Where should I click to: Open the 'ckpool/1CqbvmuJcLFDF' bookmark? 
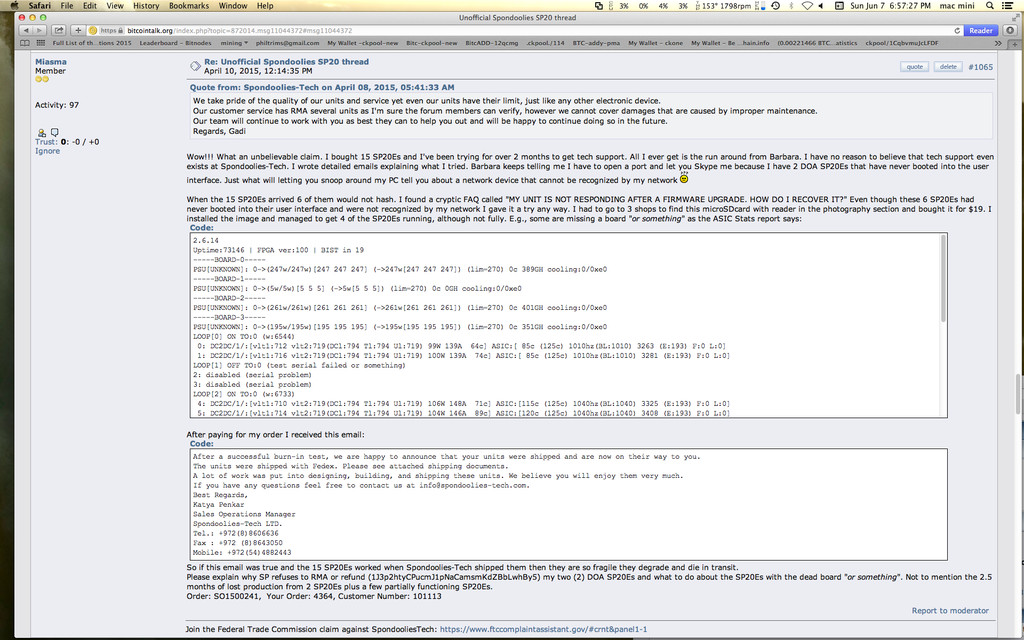coord(902,43)
